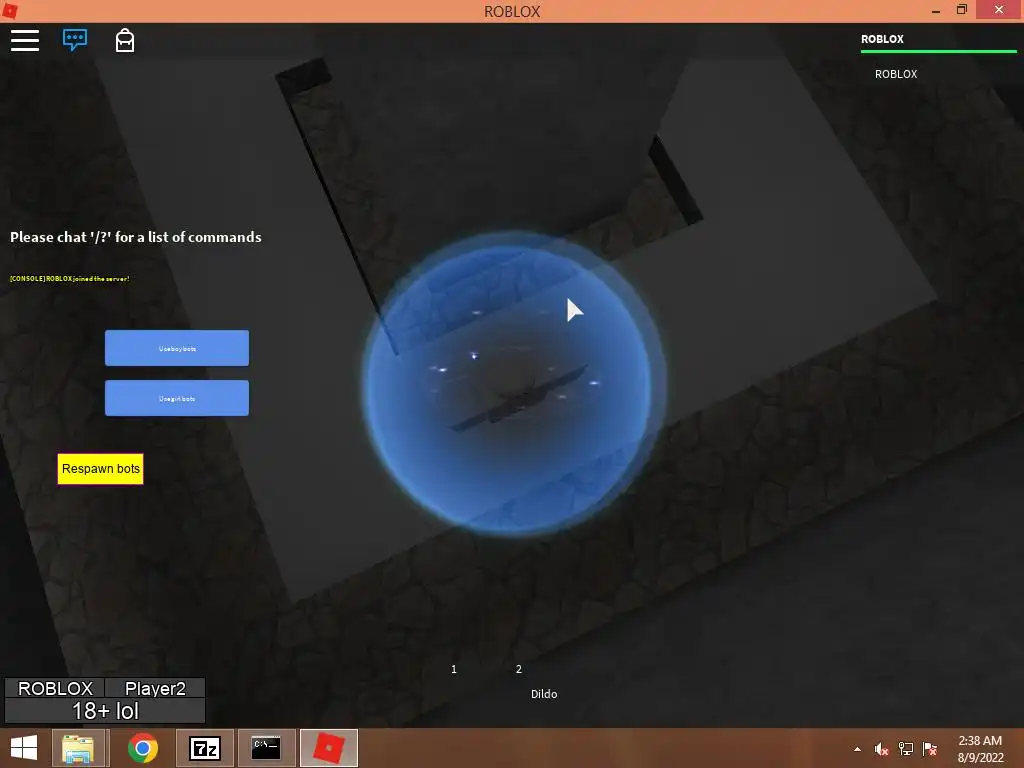Launch Google Chrome from the taskbar
1024x768 pixels.
pyautogui.click(x=142, y=748)
